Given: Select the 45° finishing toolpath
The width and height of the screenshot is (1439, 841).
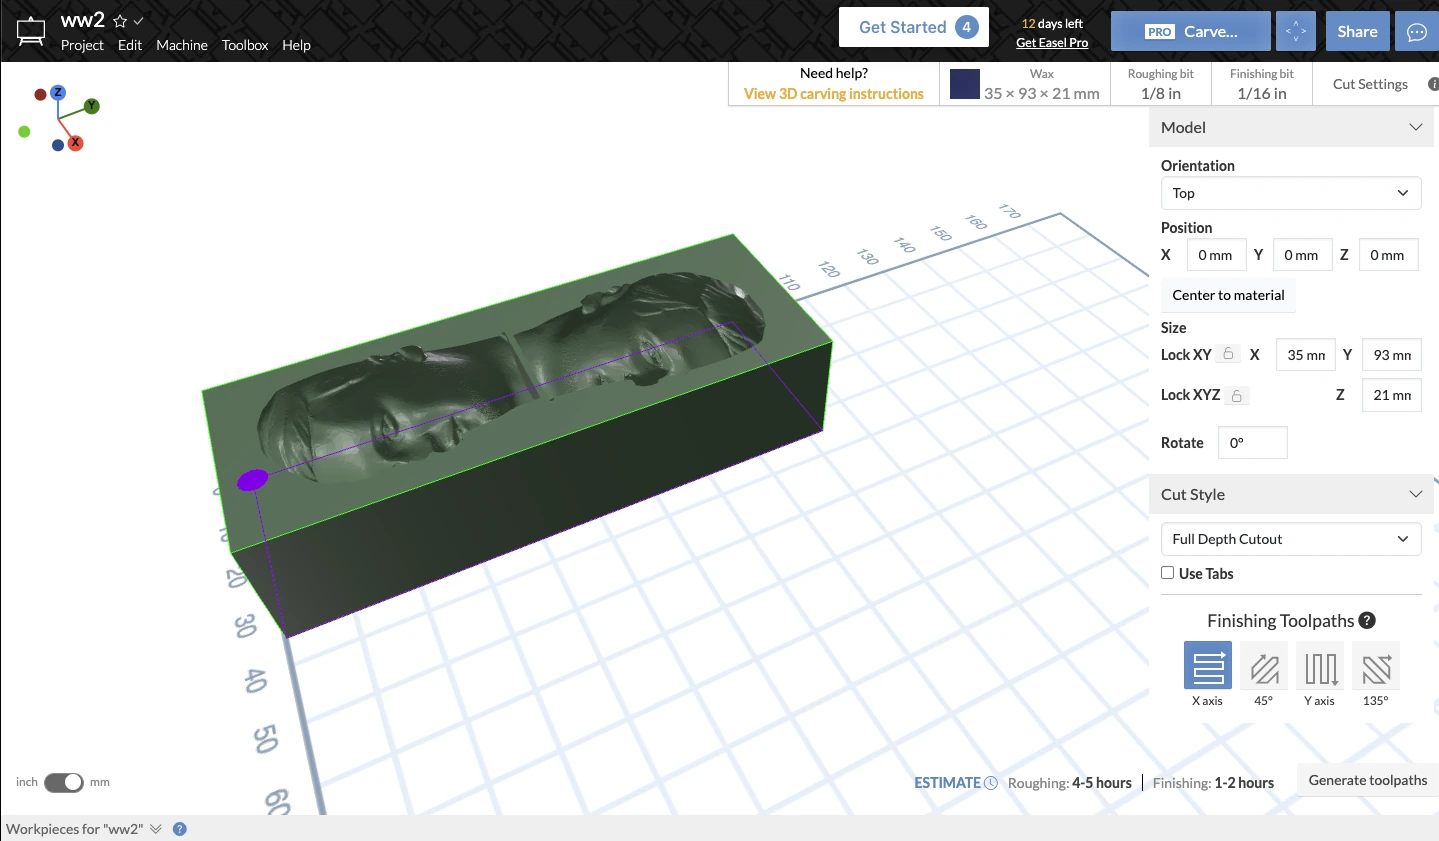Looking at the screenshot, I should (x=1264, y=666).
